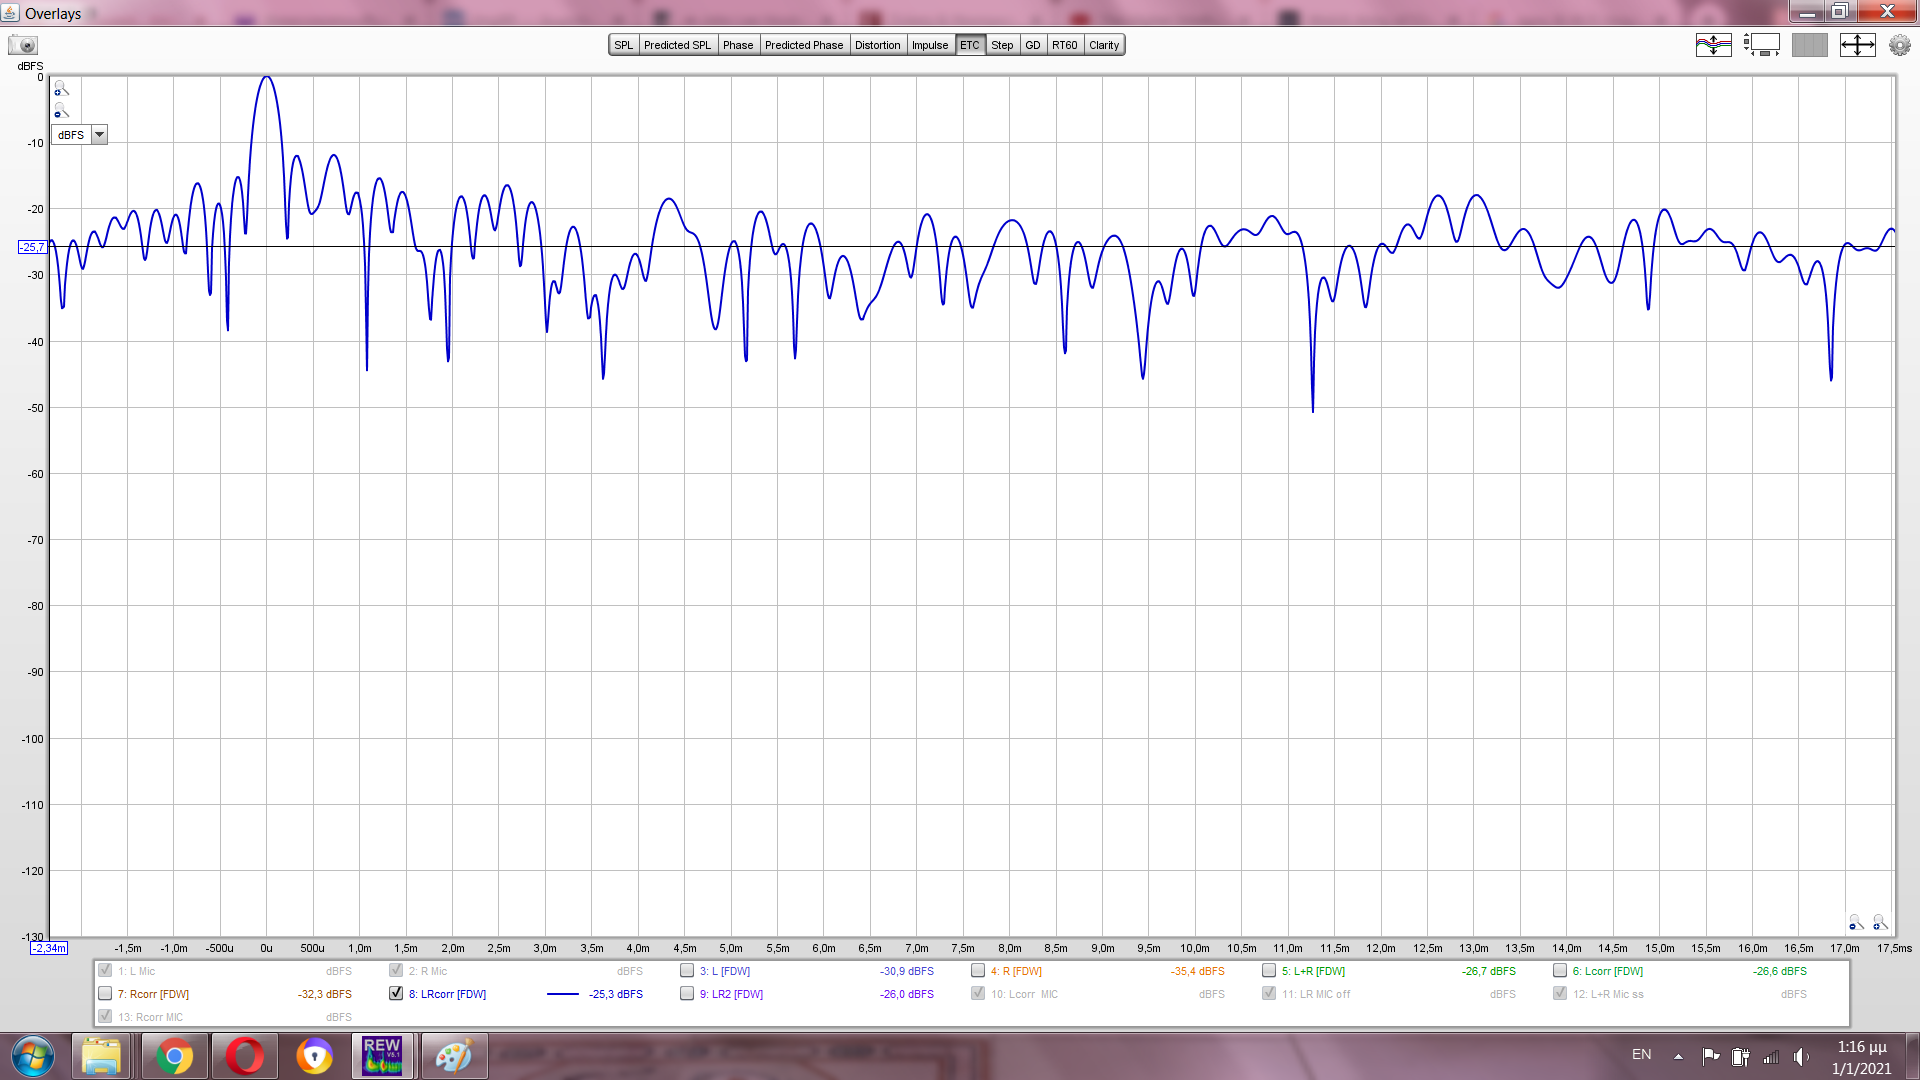Toggle the scrollbars icon
The width and height of the screenshot is (1920, 1080).
point(1761,45)
